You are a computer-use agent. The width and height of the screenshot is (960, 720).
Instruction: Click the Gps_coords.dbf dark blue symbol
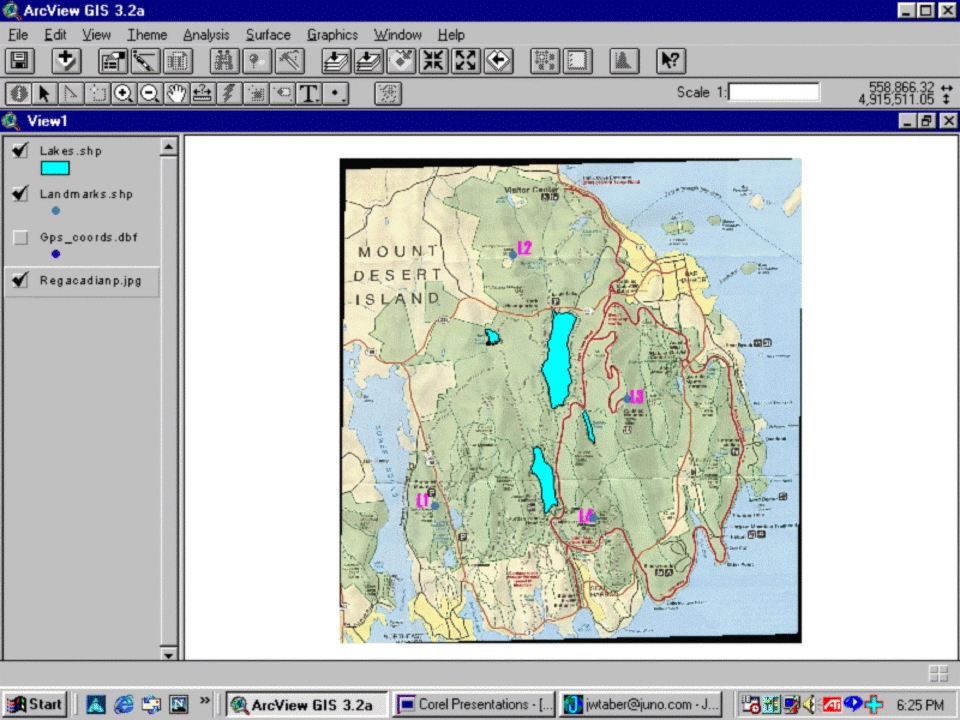click(56, 253)
